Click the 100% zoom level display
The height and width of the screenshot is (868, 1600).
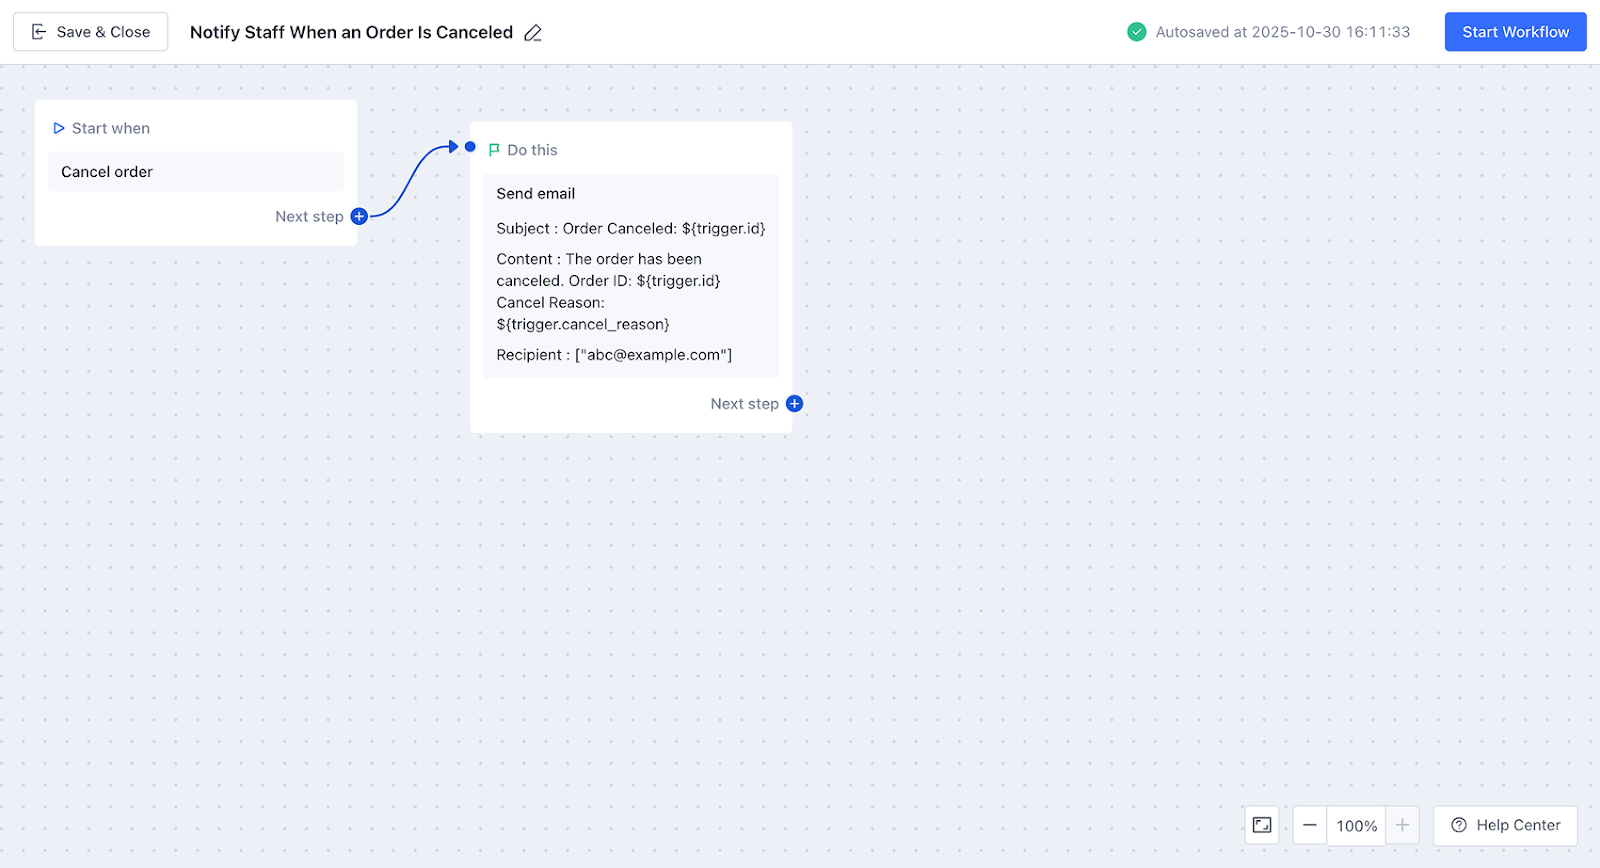1356,826
